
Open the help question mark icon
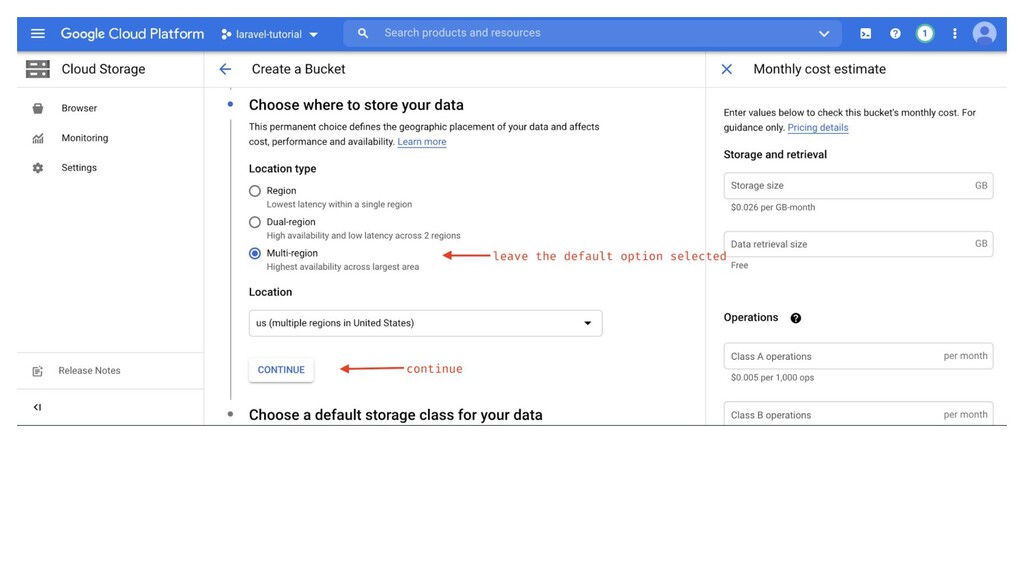[895, 33]
